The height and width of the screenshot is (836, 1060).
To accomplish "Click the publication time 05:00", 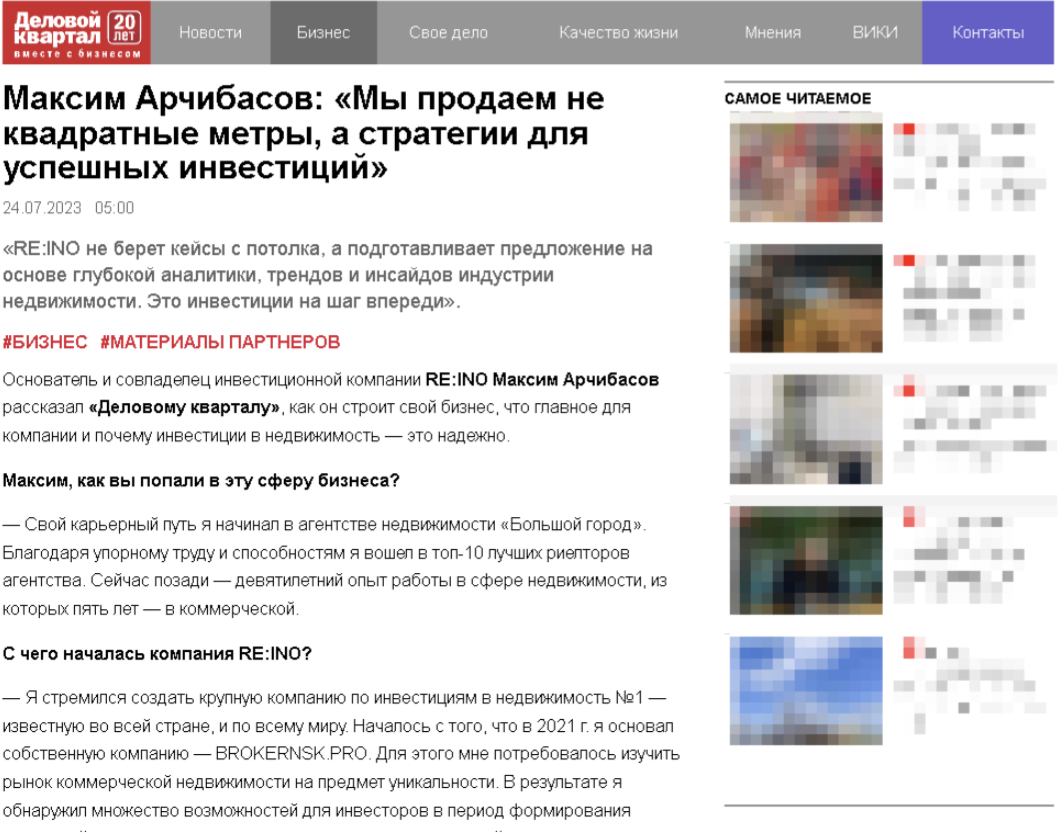I will tap(114, 208).
